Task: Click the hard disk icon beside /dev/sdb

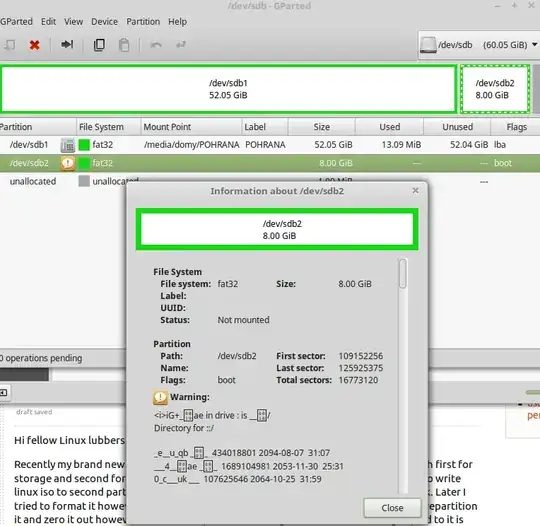Action: coord(428,45)
